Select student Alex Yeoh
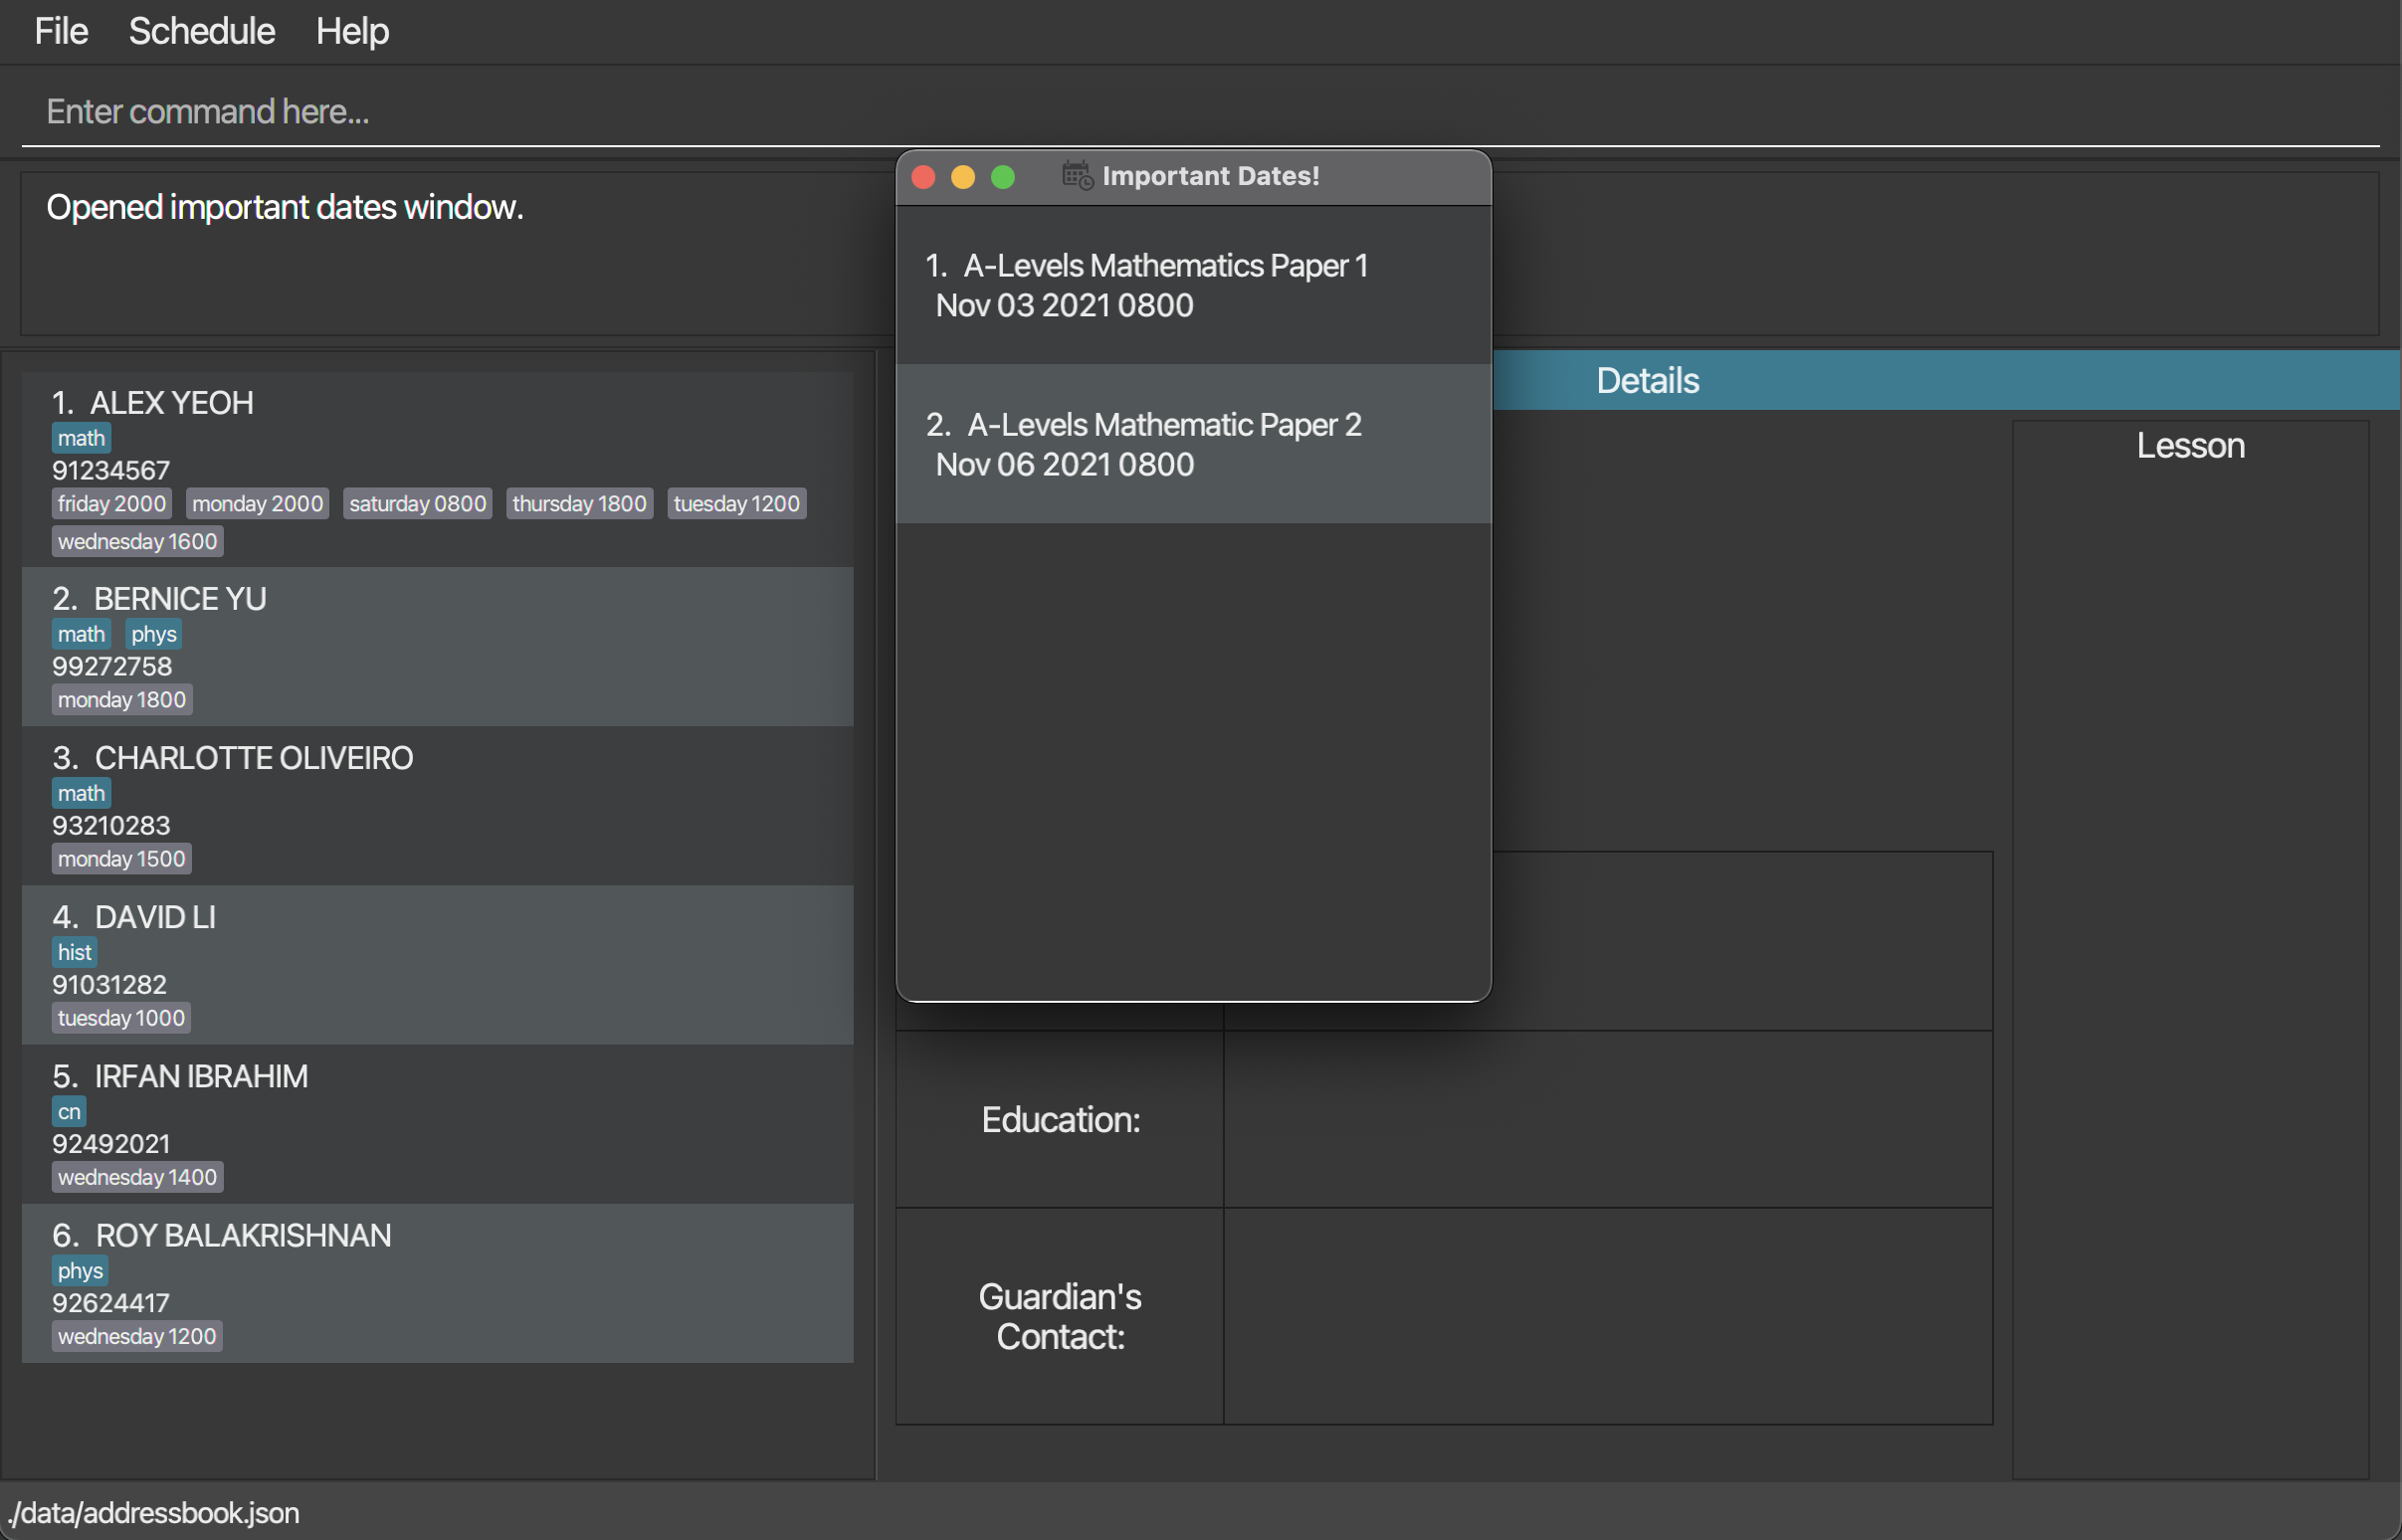2402x1540 pixels. click(438, 469)
